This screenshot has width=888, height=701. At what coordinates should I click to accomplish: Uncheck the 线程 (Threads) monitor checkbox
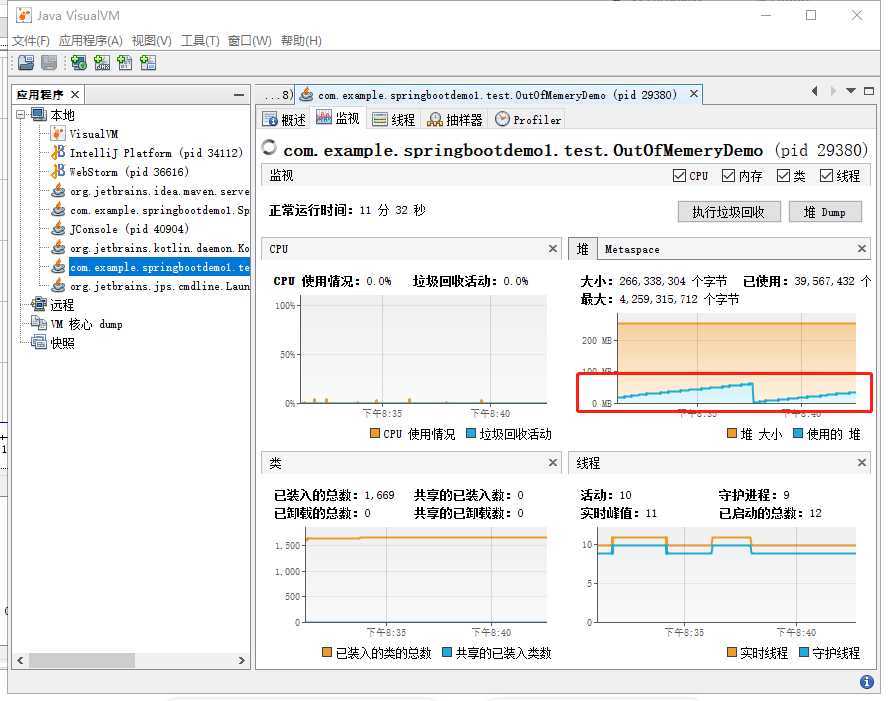pos(826,176)
